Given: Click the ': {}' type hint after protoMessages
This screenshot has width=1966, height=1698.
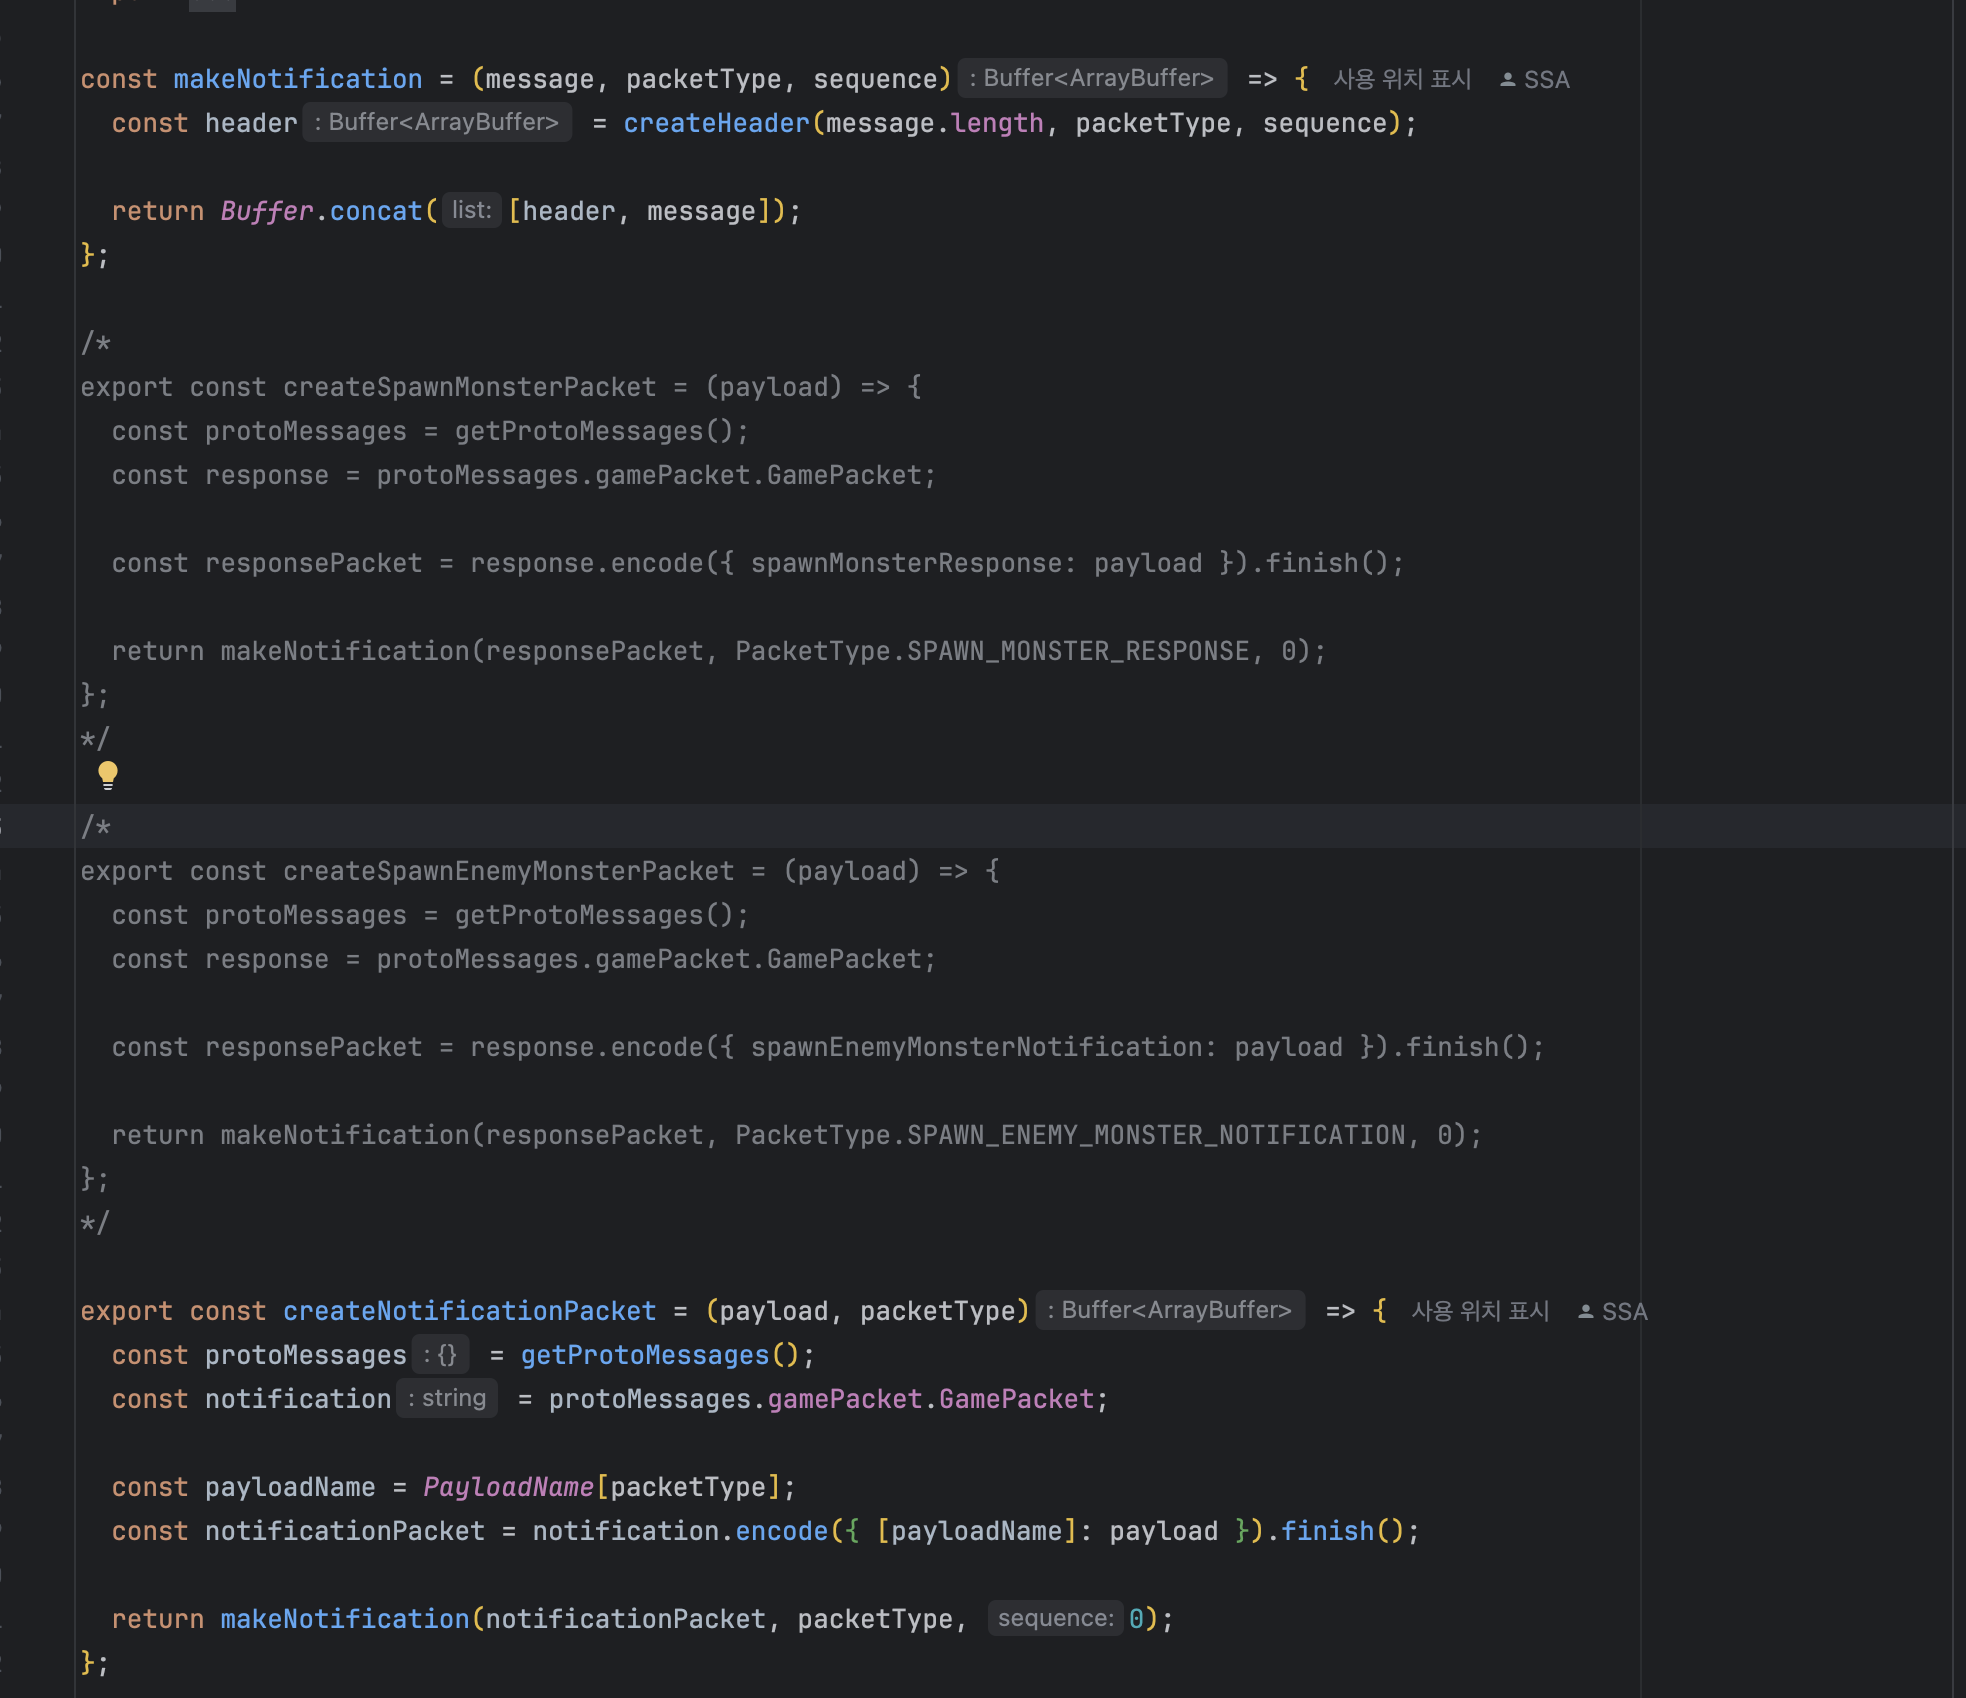Looking at the screenshot, I should coord(440,1355).
